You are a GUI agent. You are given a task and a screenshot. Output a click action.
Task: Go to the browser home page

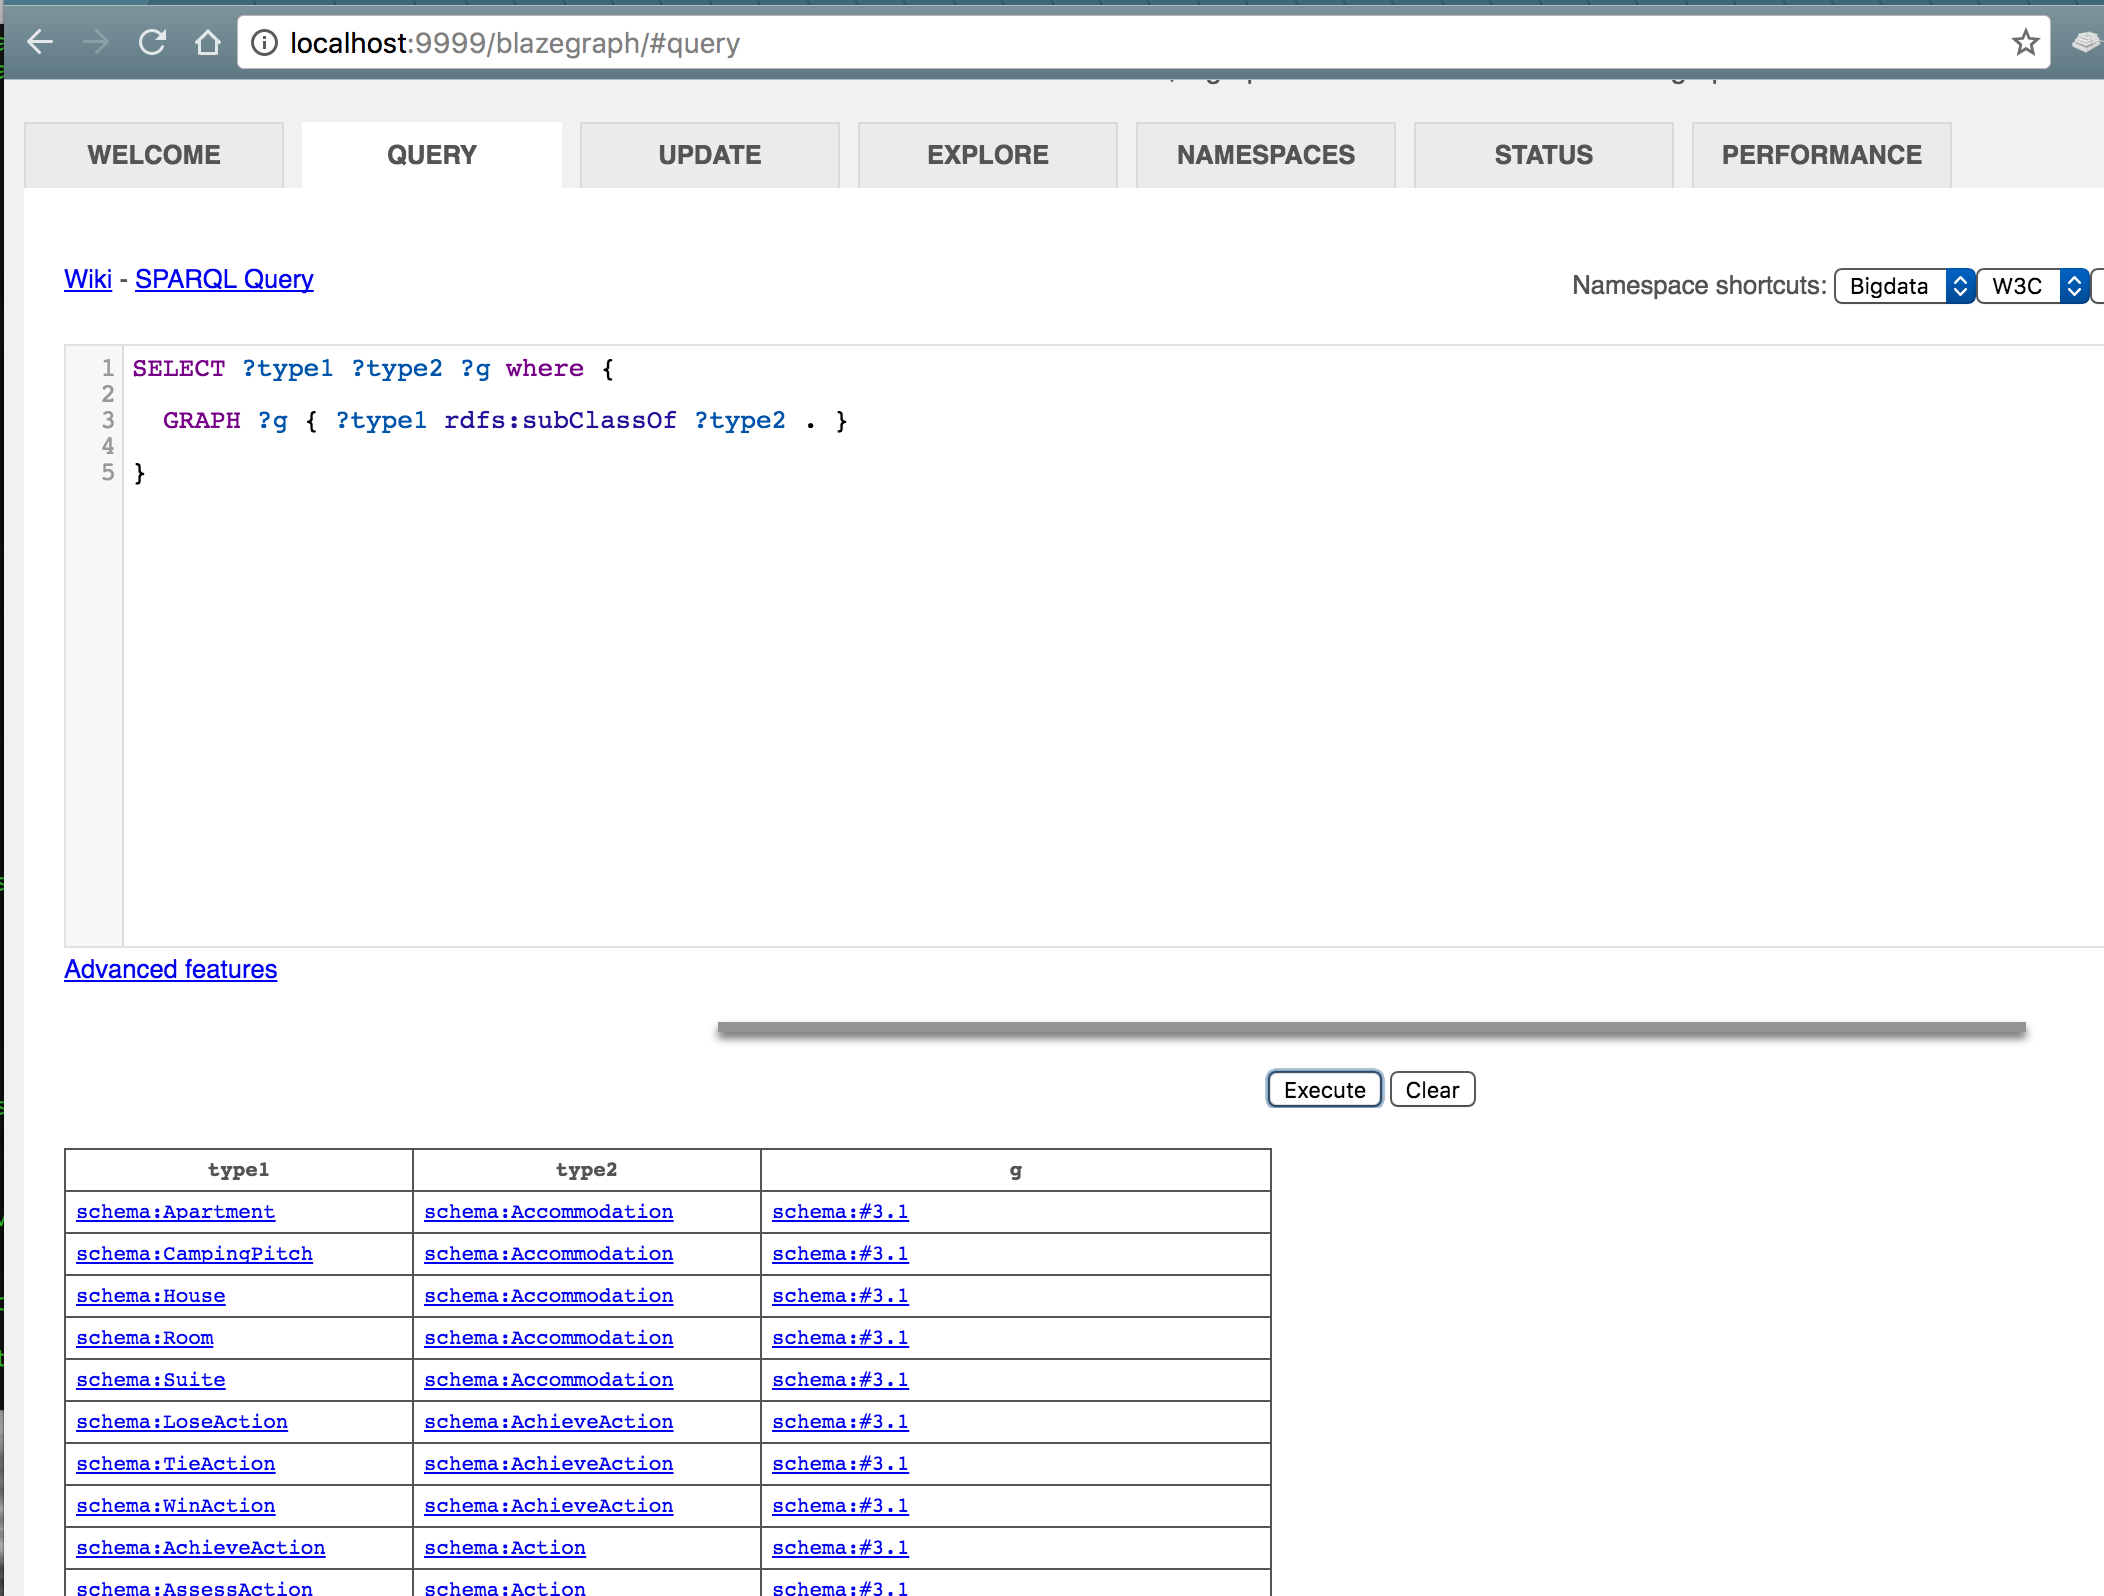click(x=208, y=42)
